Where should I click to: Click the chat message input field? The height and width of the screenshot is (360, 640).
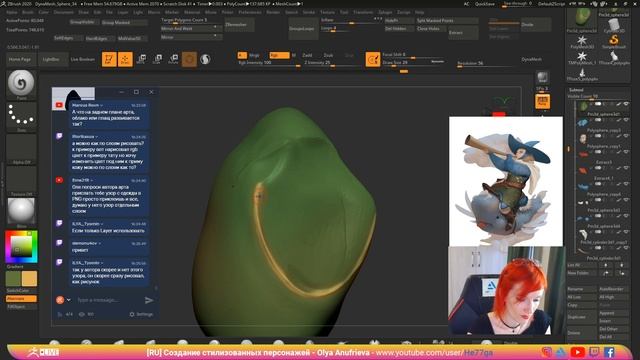(x=108, y=300)
